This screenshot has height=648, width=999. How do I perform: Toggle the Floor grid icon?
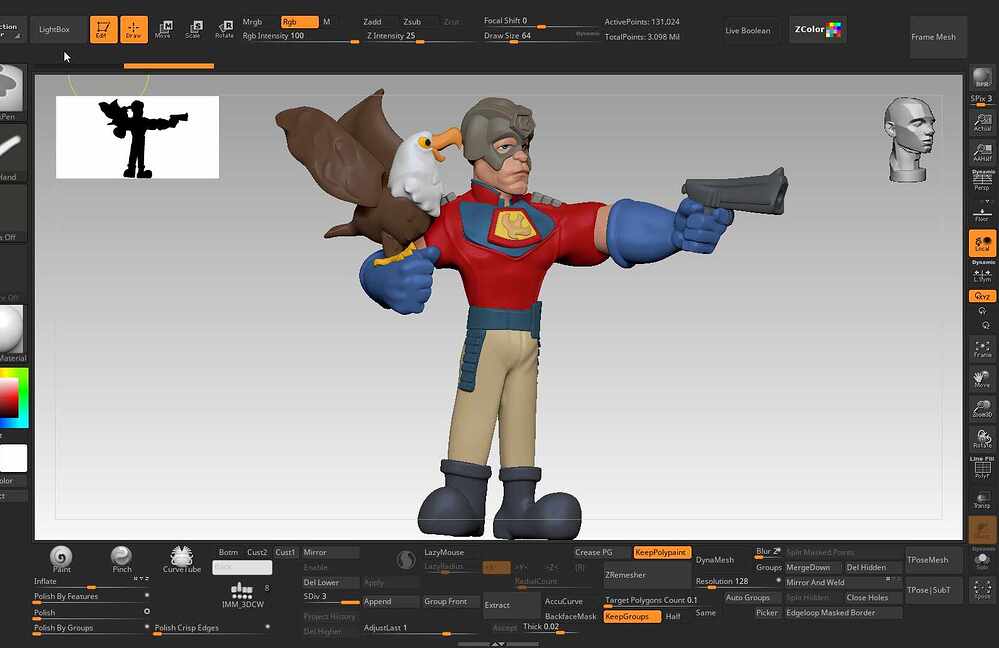pos(982,212)
